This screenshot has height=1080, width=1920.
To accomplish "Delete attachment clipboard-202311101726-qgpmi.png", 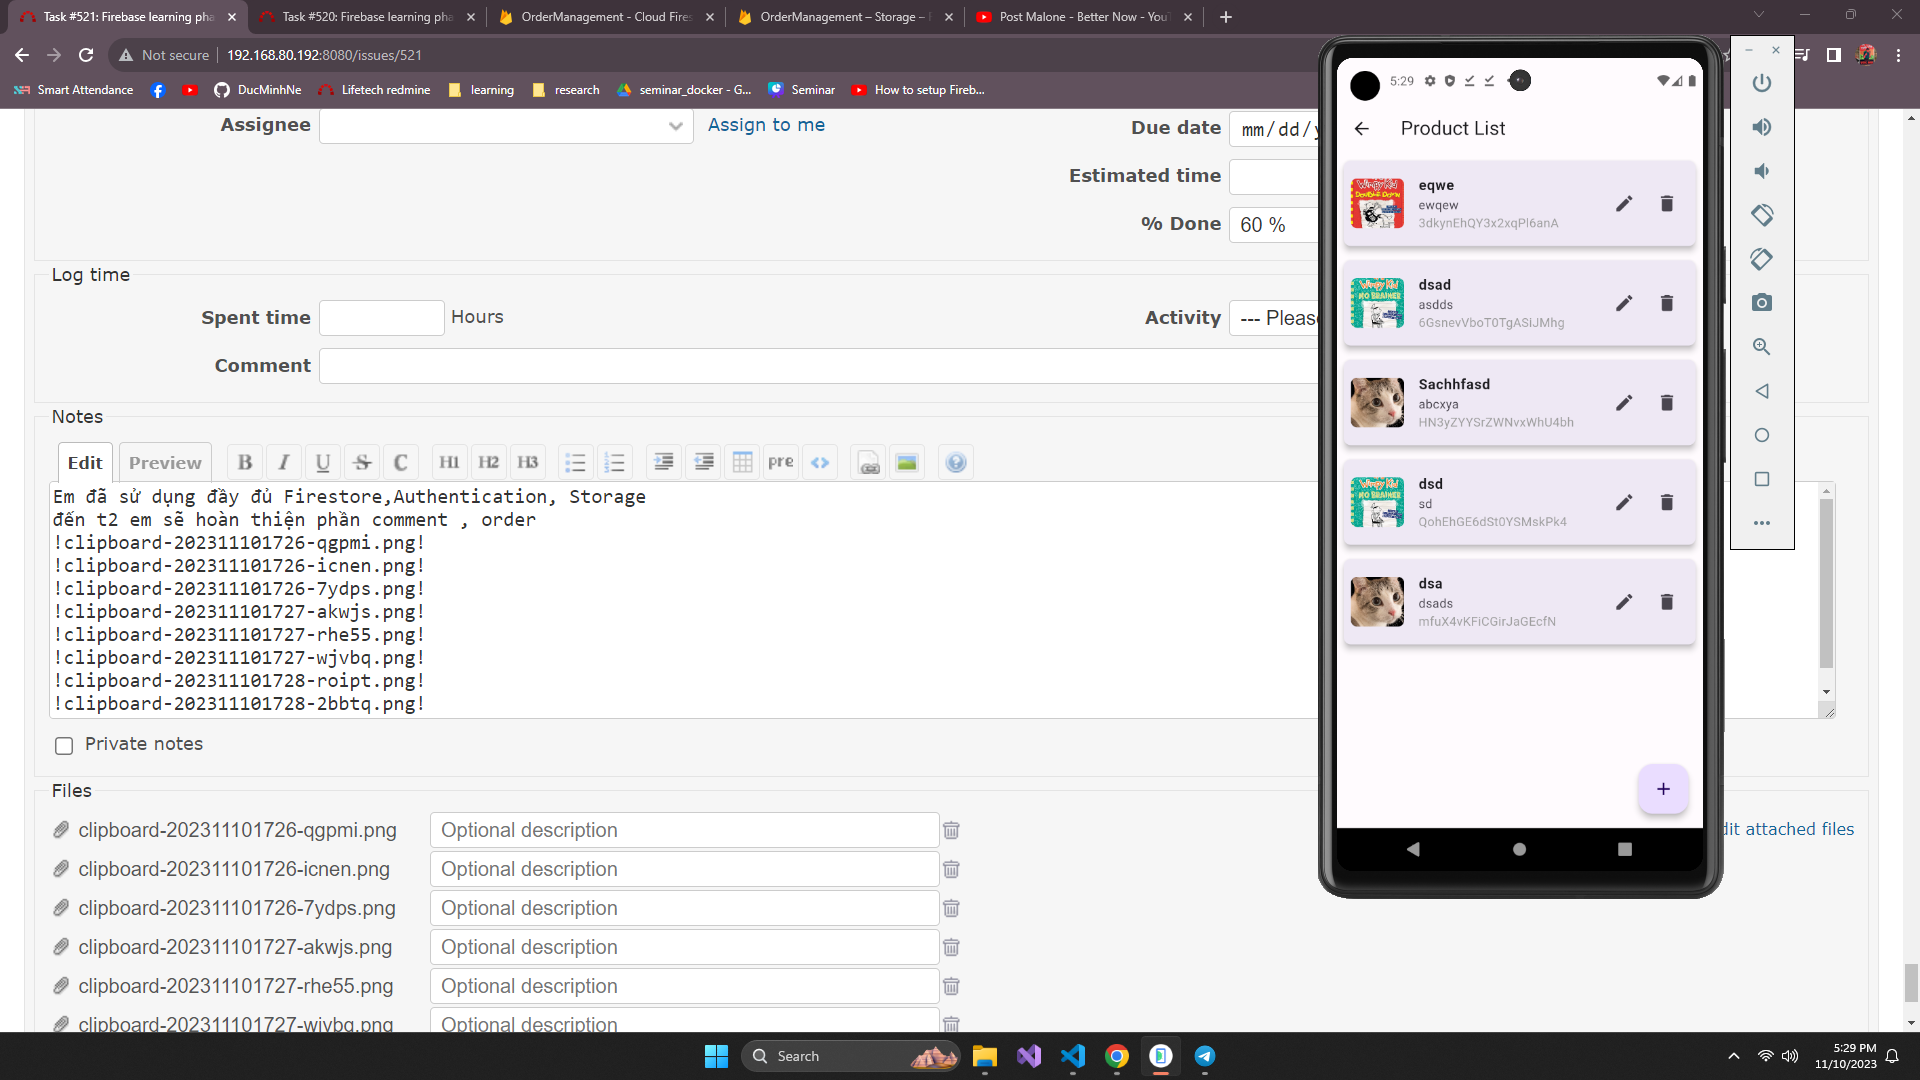I will pyautogui.click(x=951, y=831).
